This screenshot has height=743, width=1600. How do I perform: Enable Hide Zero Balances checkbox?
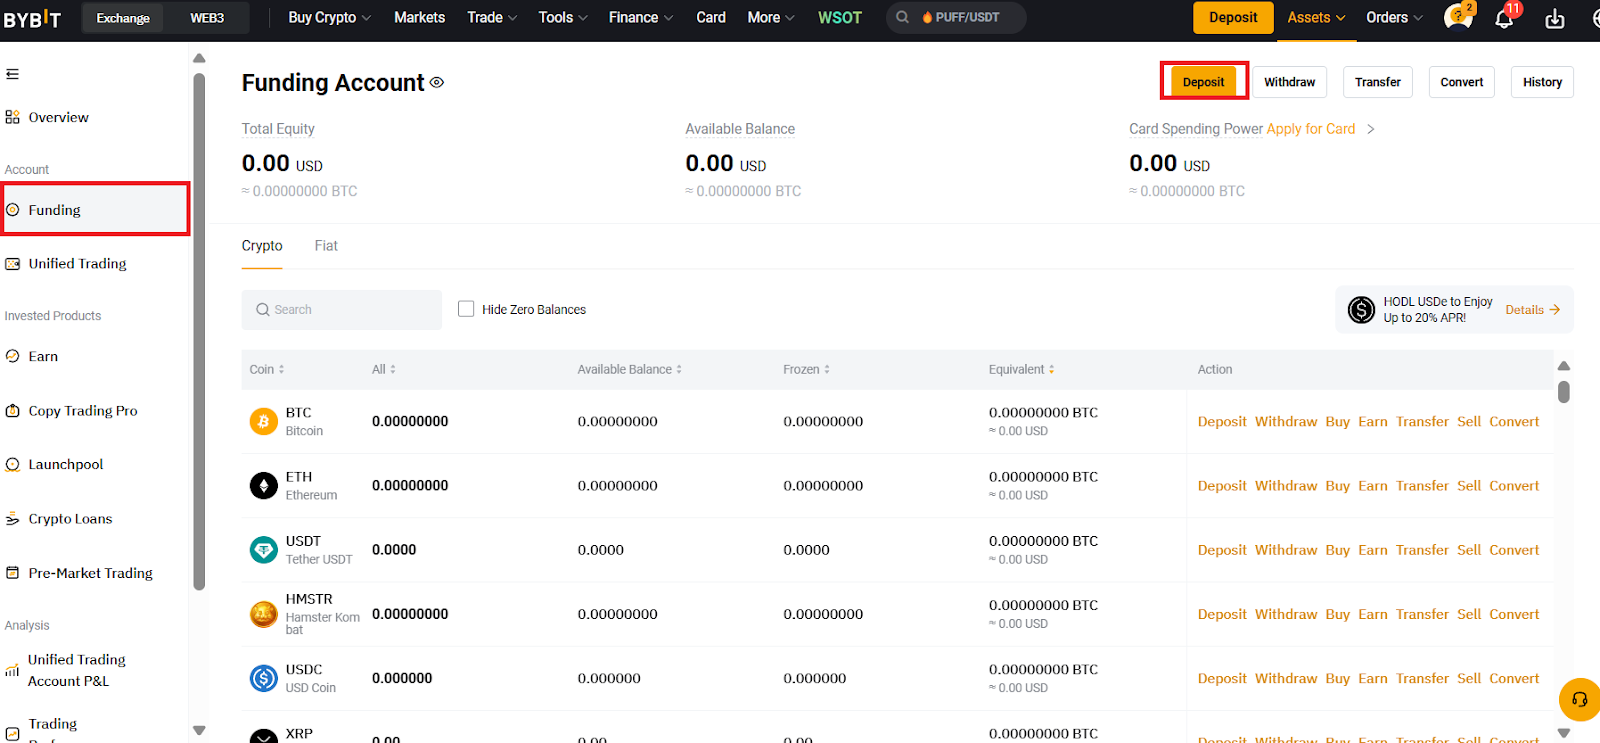coord(466,309)
